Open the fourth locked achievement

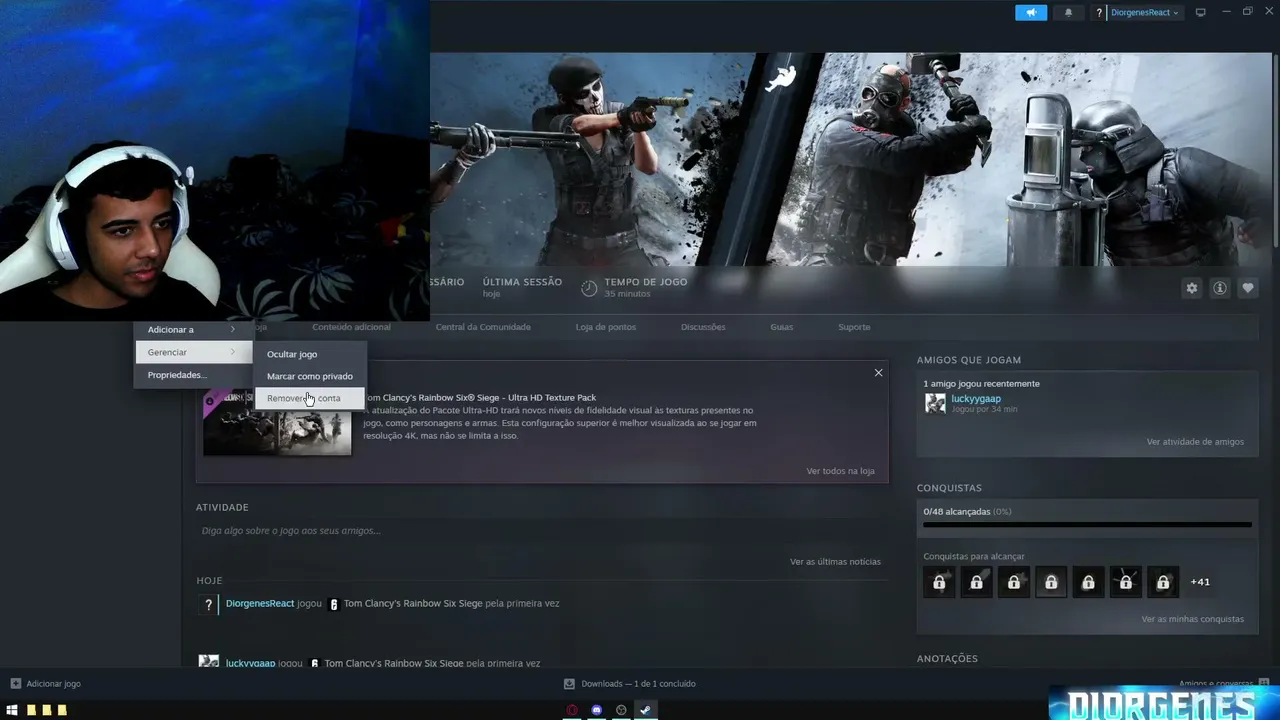1051,582
